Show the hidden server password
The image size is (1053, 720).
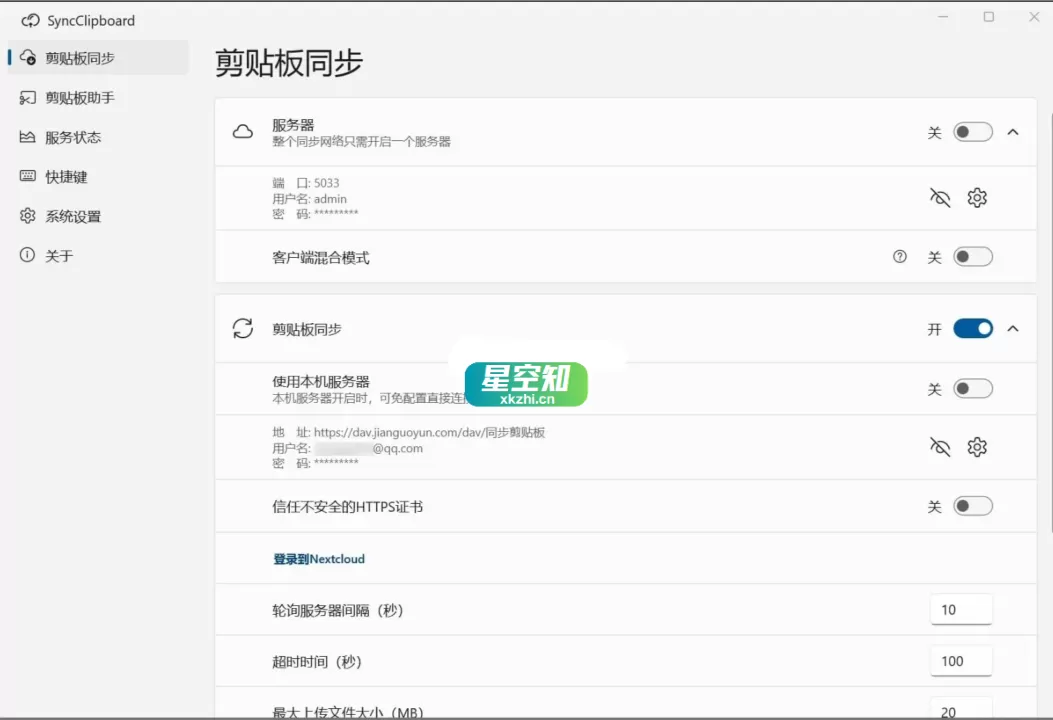(939, 197)
